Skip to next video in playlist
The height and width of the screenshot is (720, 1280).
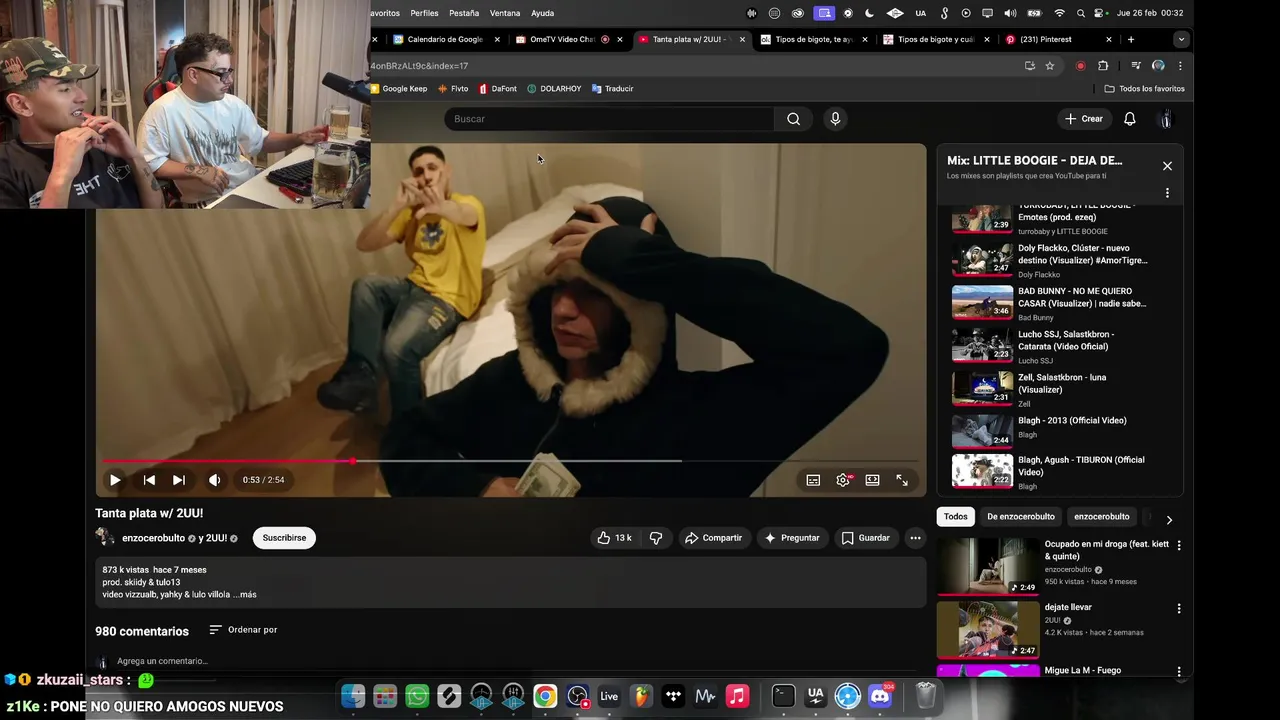(x=179, y=480)
